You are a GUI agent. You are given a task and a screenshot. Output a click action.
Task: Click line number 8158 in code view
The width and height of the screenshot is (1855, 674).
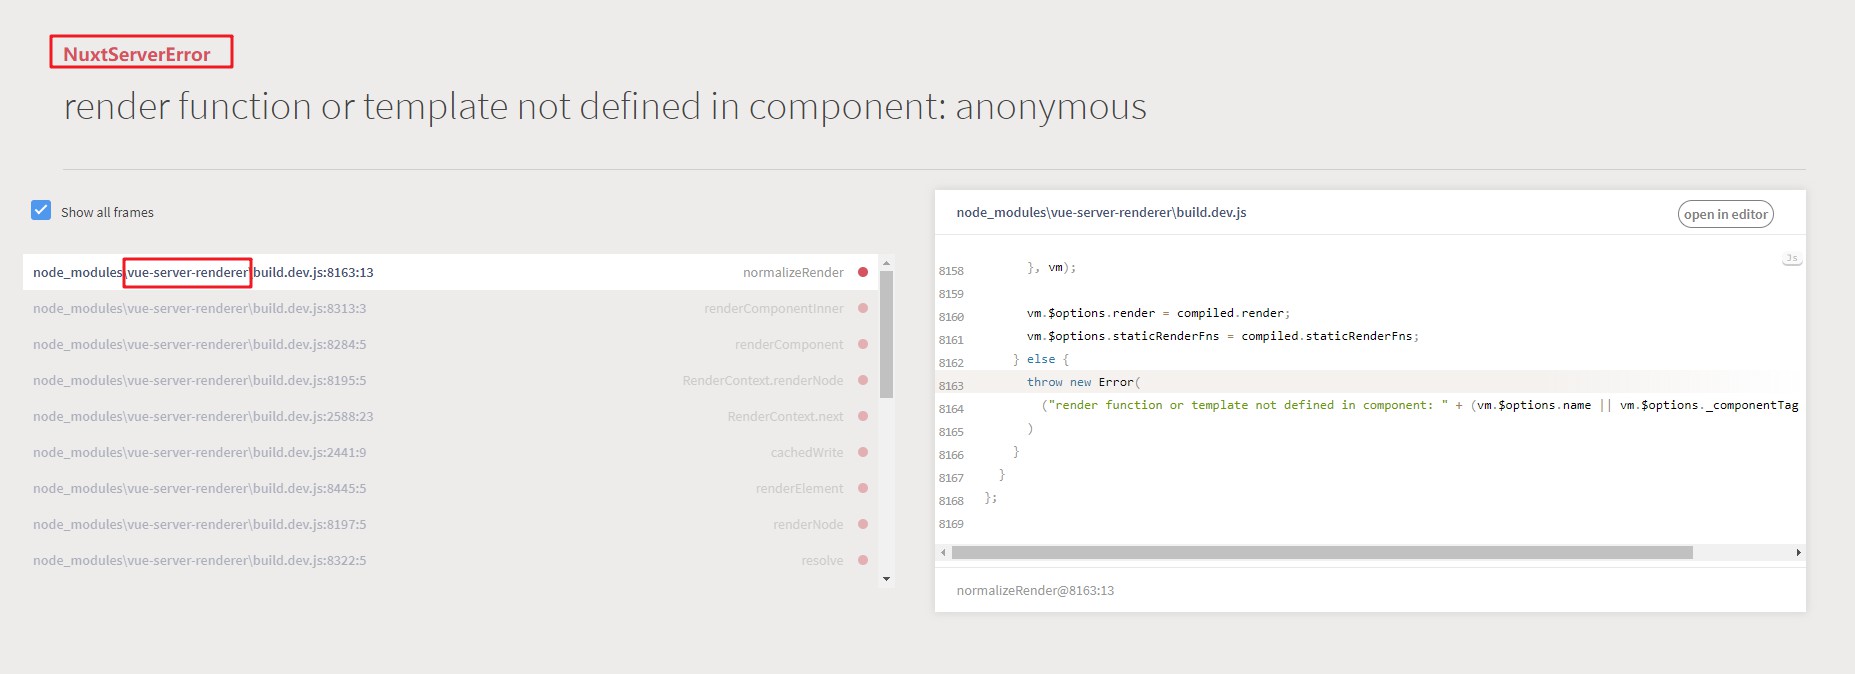[951, 271]
